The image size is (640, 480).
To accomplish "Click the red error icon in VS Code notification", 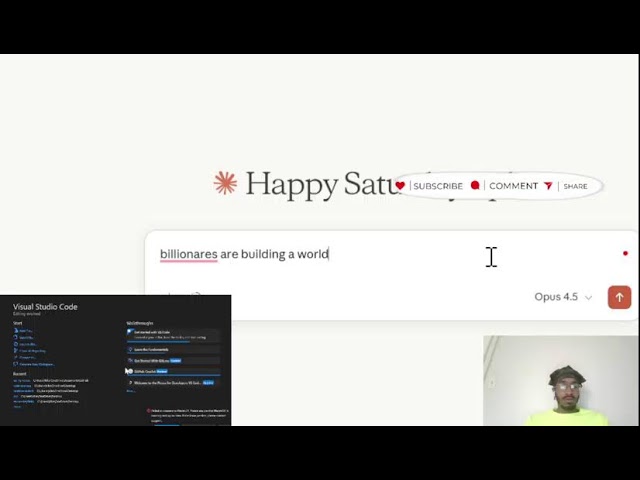I will [150, 410].
